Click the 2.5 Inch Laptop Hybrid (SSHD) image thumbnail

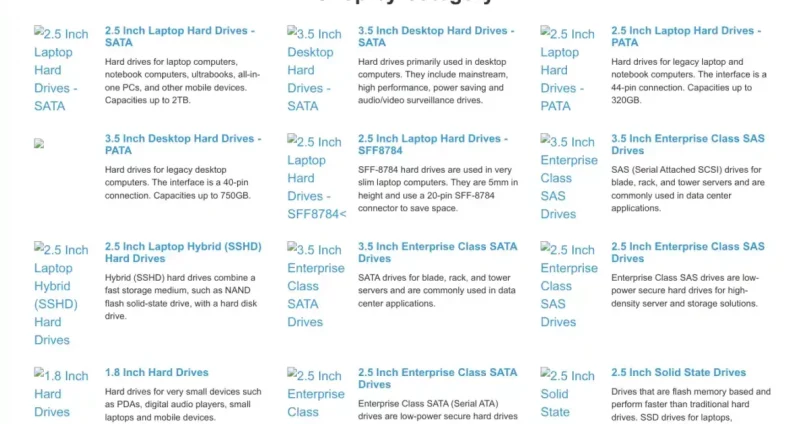coord(63,294)
